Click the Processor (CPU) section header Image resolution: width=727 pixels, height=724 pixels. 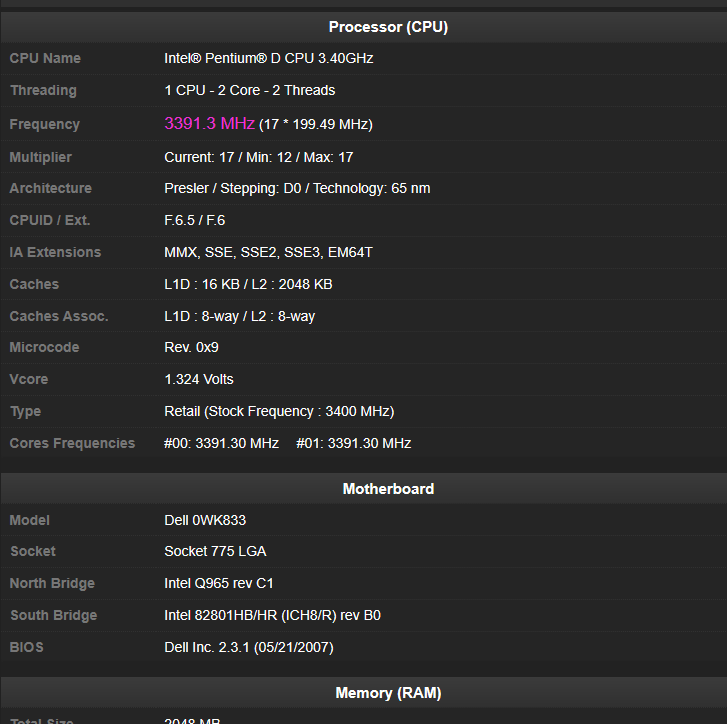pos(388,27)
